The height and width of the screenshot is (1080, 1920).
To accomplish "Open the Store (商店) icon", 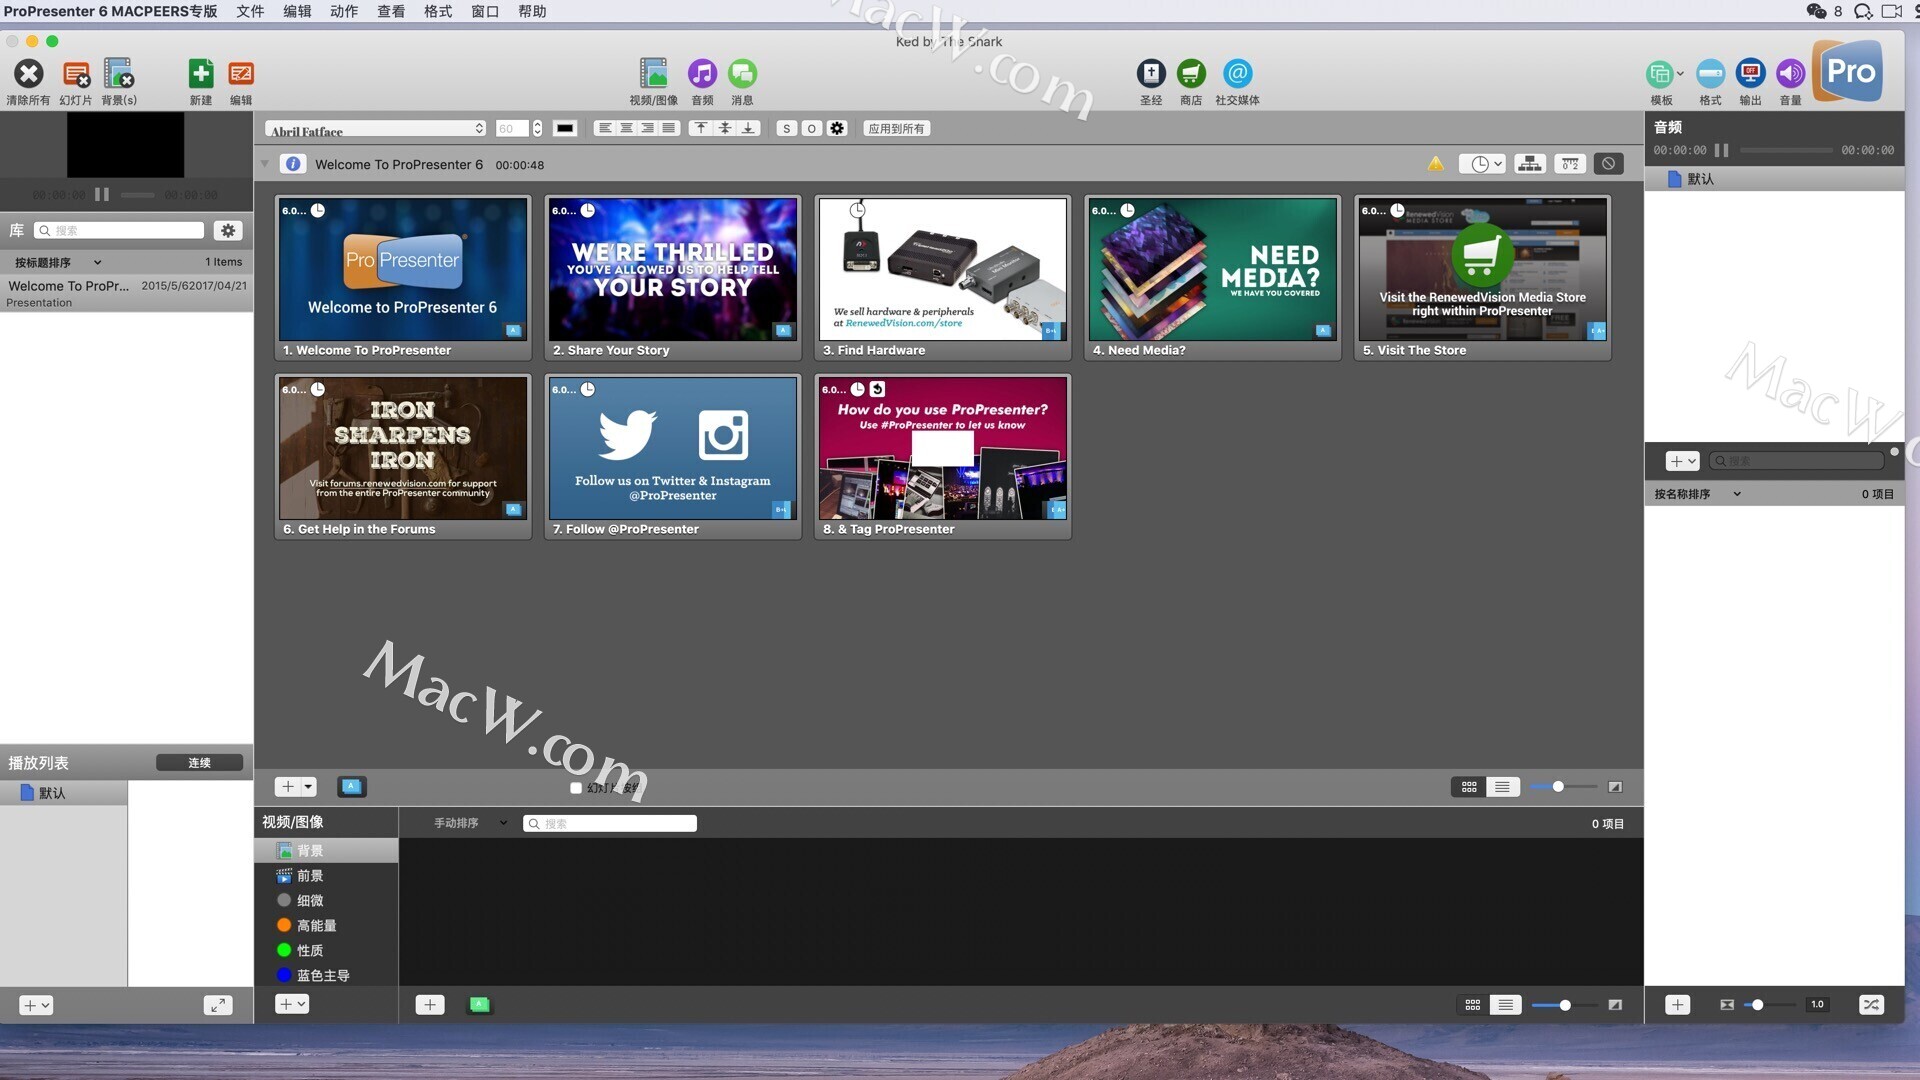I will 1190,74.
